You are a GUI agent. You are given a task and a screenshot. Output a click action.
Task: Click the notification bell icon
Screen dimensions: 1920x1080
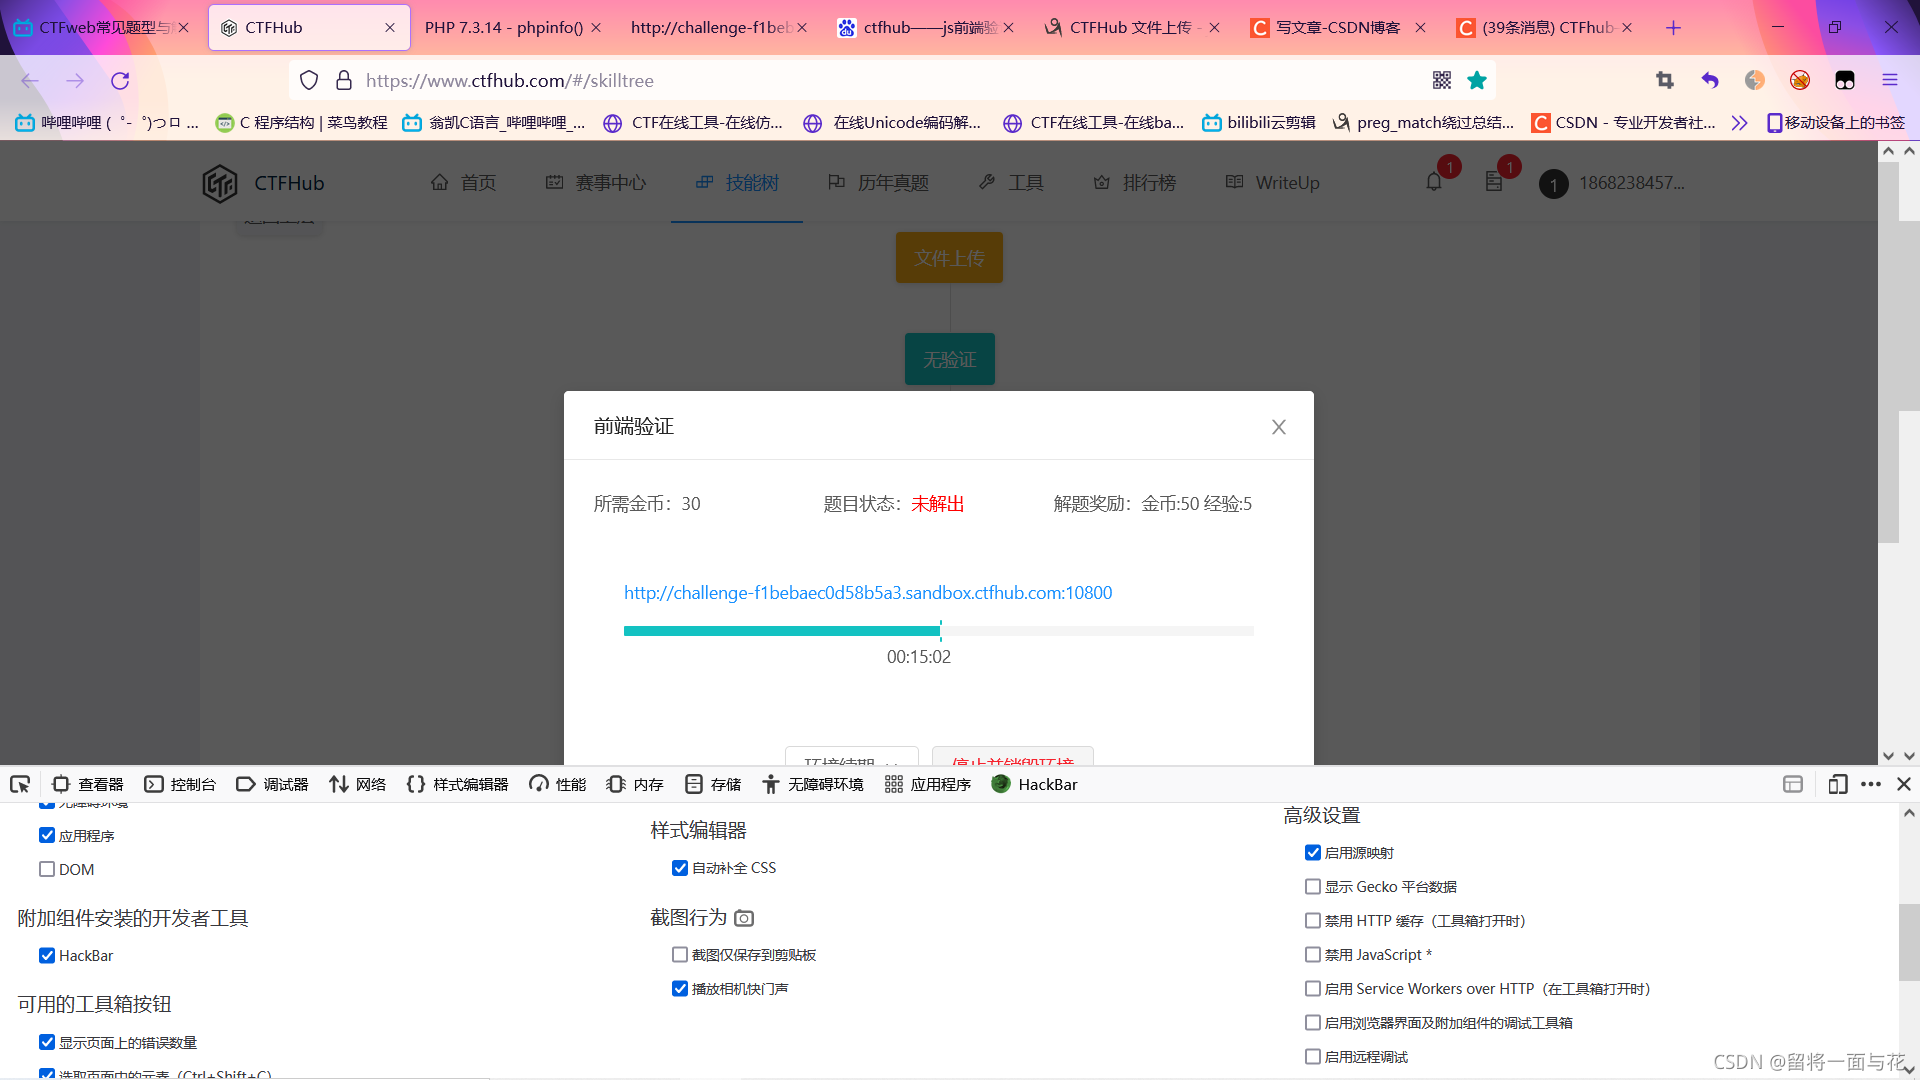click(1434, 182)
